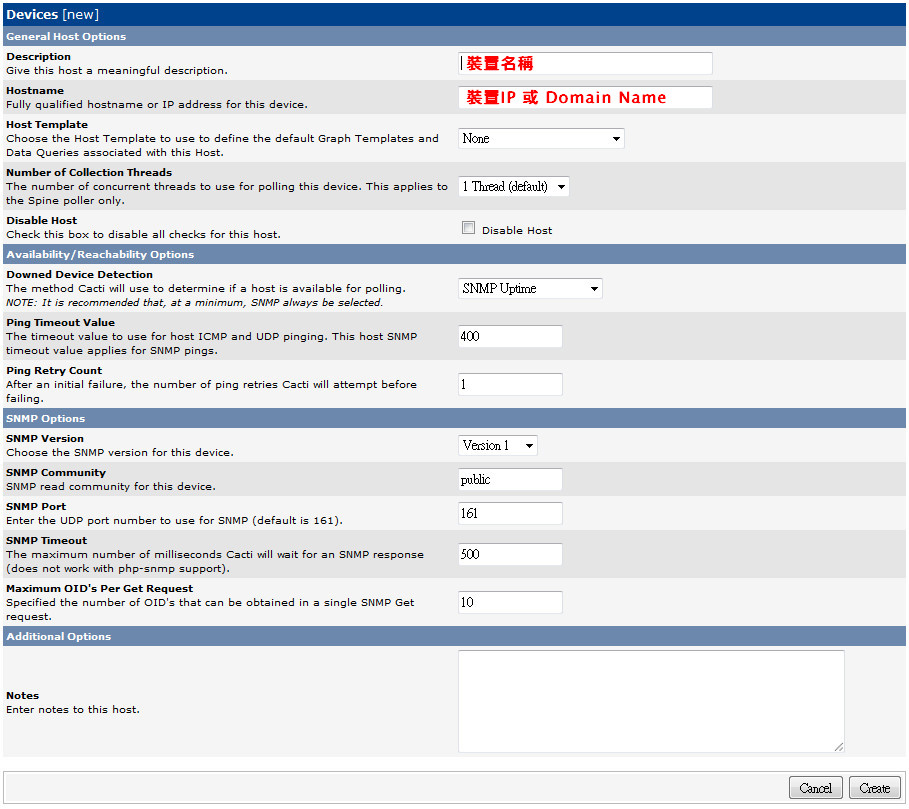Click the 'Host Template' bold label
Screen dimensions: 909x809
(47, 125)
